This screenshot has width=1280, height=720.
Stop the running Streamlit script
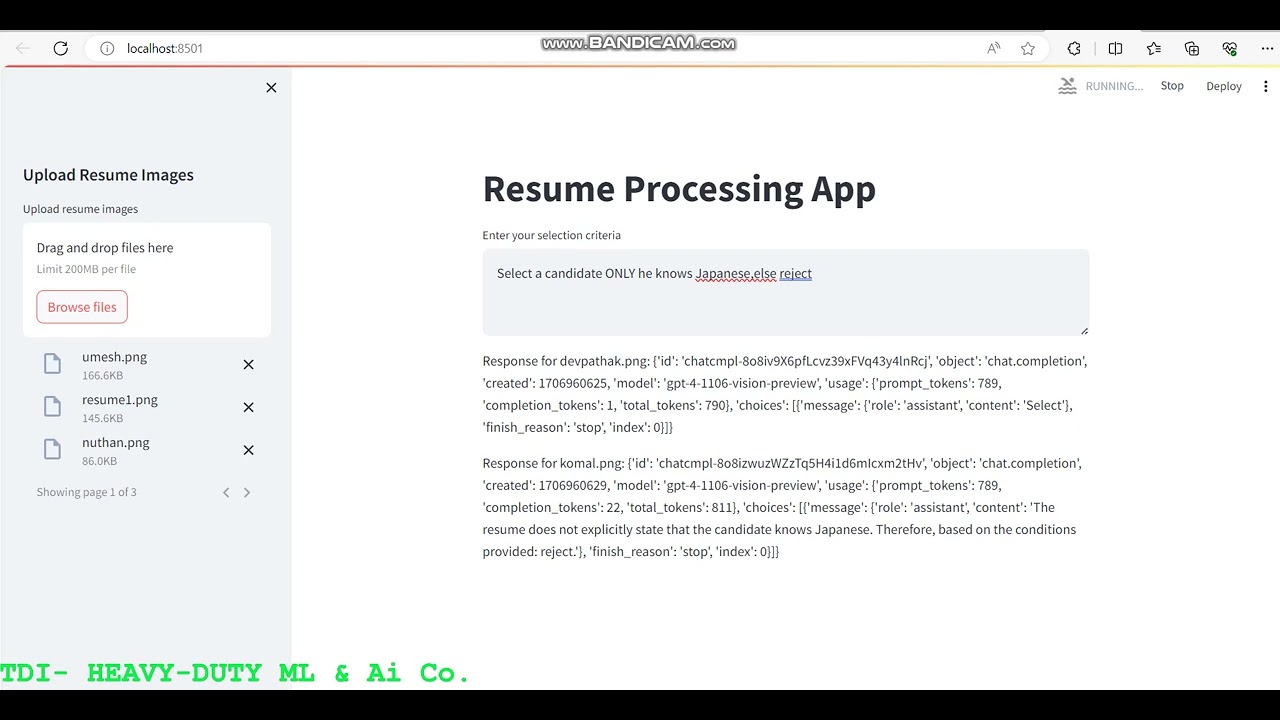click(x=1172, y=86)
